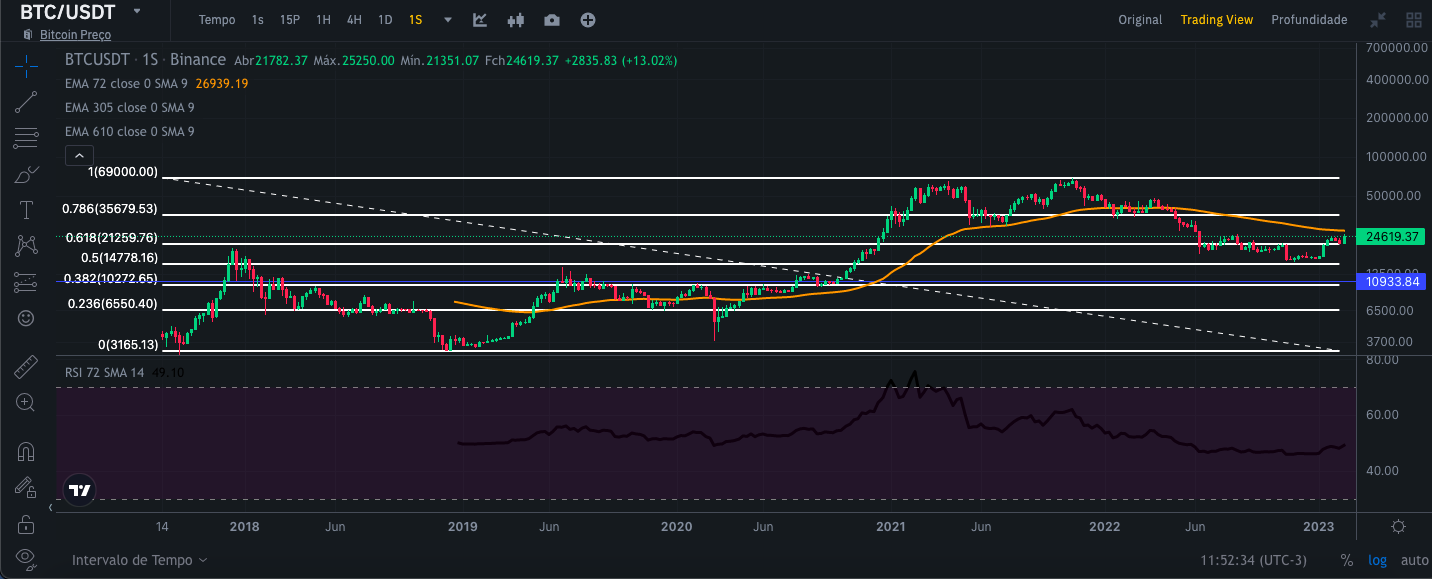The width and height of the screenshot is (1432, 579).
Task: Collapse chart with the diagonal arrows icon
Action: [x=1378, y=20]
